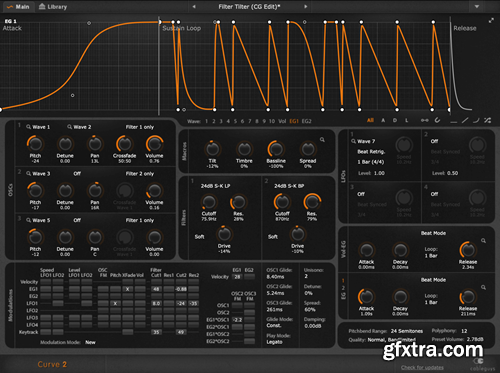Select the Vol envelope in the Wave selector

pyautogui.click(x=282, y=121)
